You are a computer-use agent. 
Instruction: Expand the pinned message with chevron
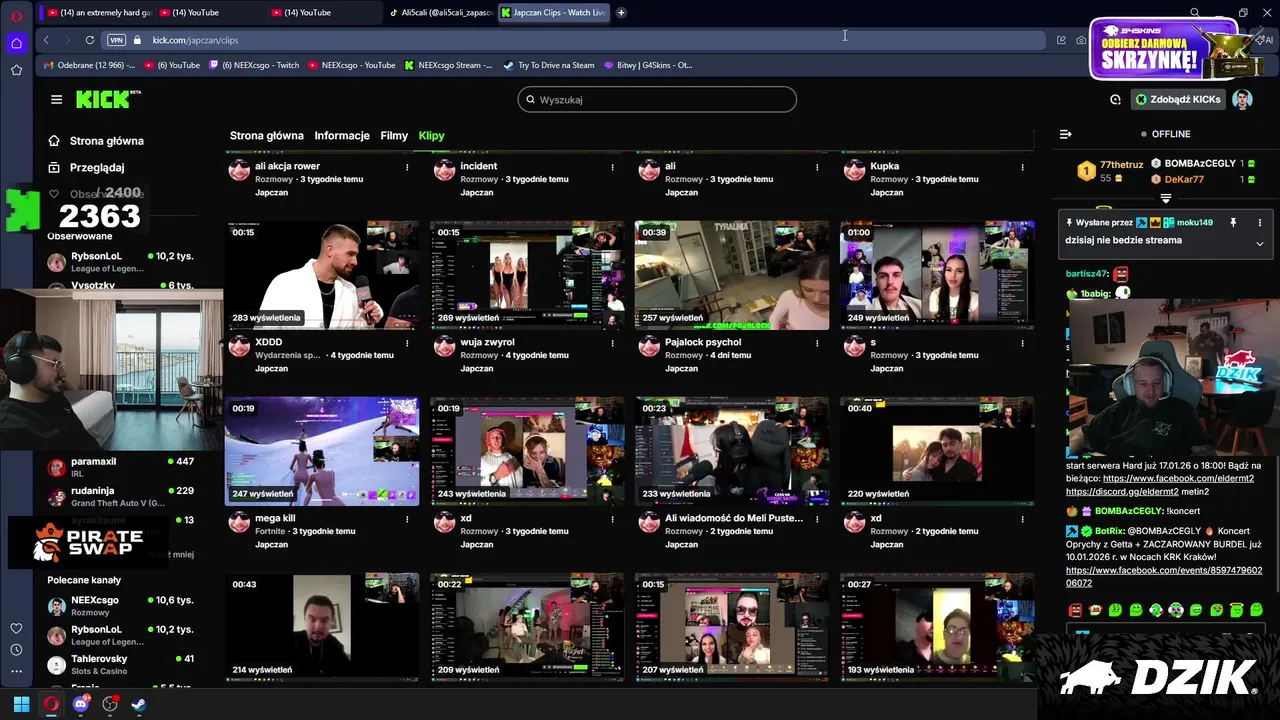click(1259, 244)
